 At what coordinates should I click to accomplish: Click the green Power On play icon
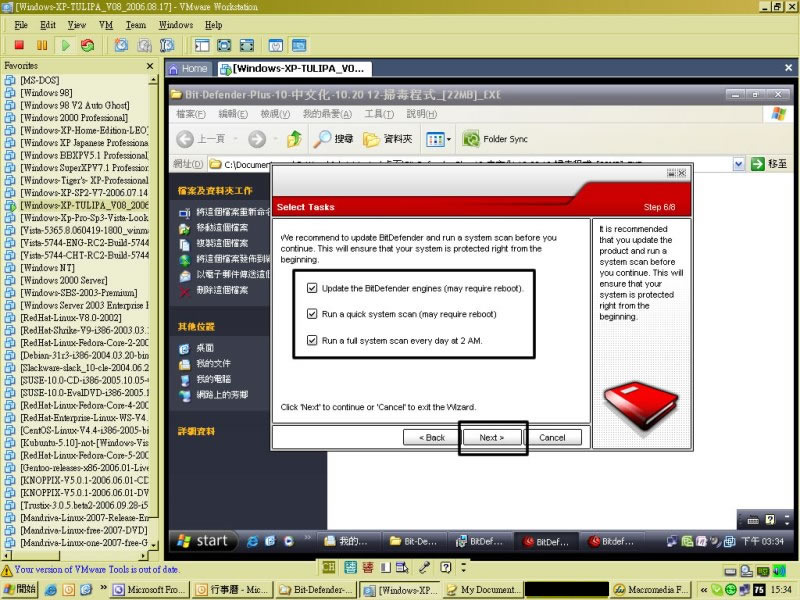(65, 45)
